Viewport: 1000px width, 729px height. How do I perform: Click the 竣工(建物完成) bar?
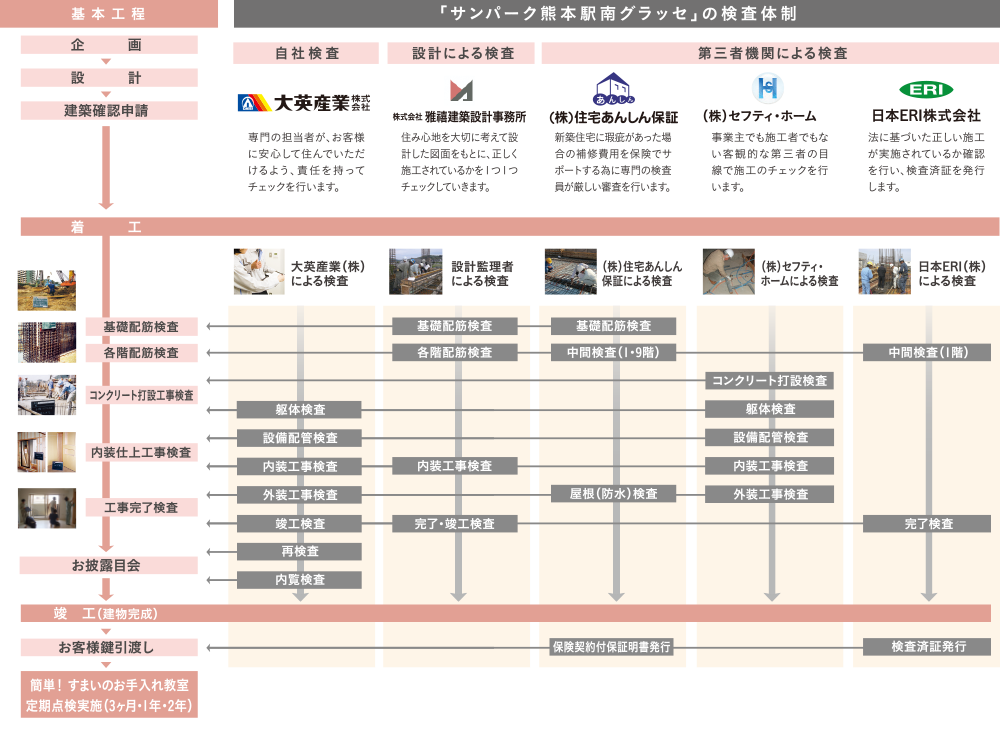click(x=506, y=614)
